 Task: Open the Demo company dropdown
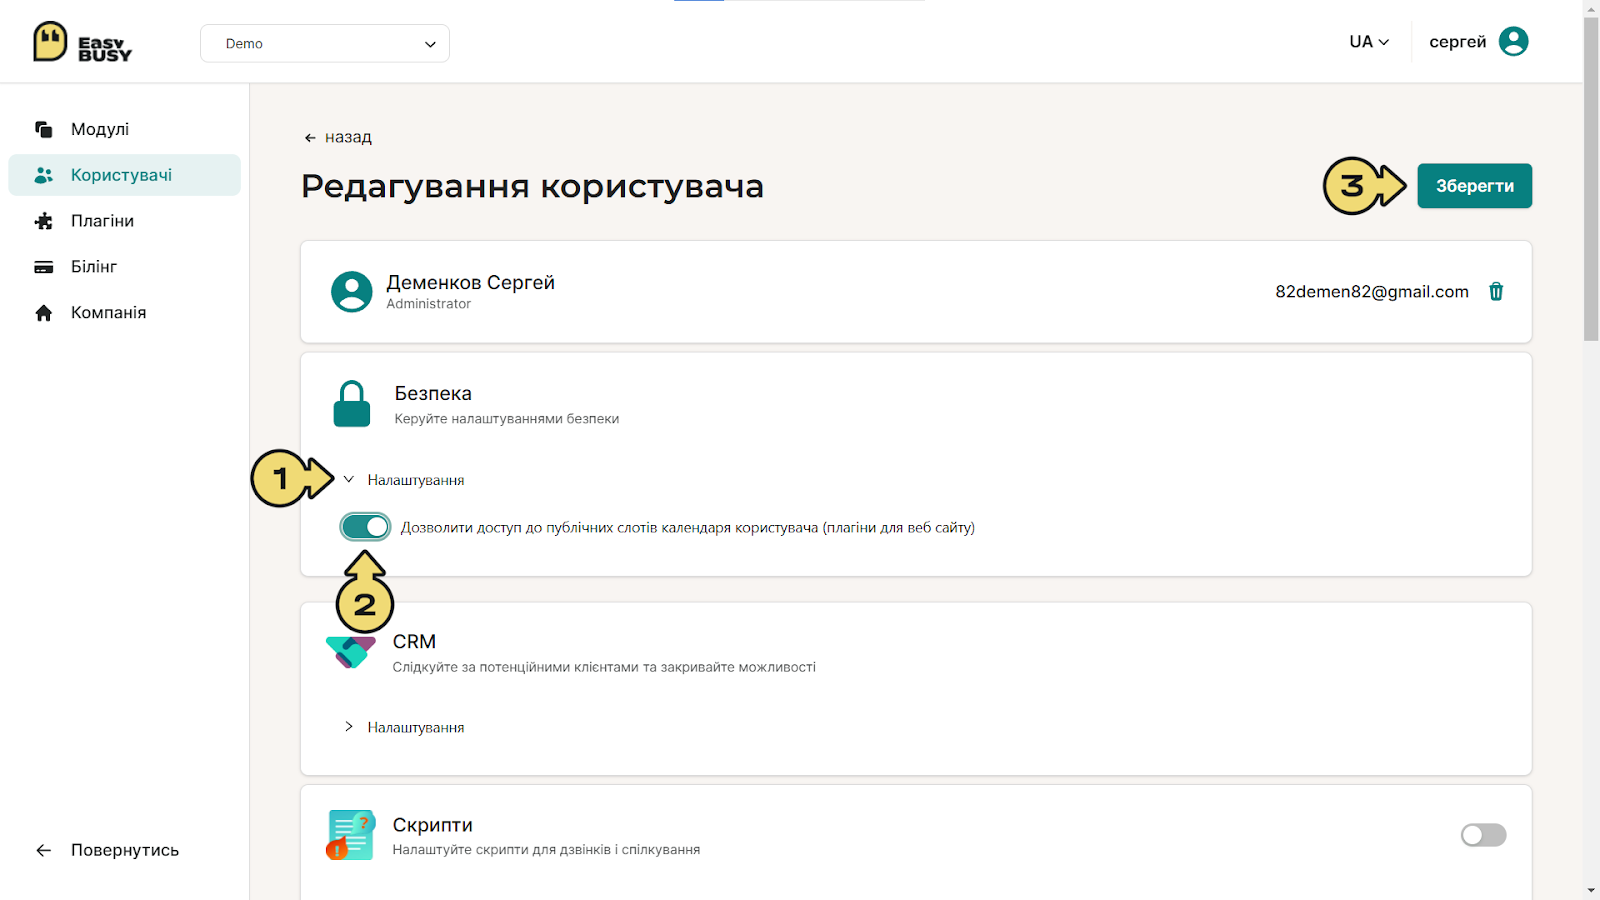click(x=325, y=43)
